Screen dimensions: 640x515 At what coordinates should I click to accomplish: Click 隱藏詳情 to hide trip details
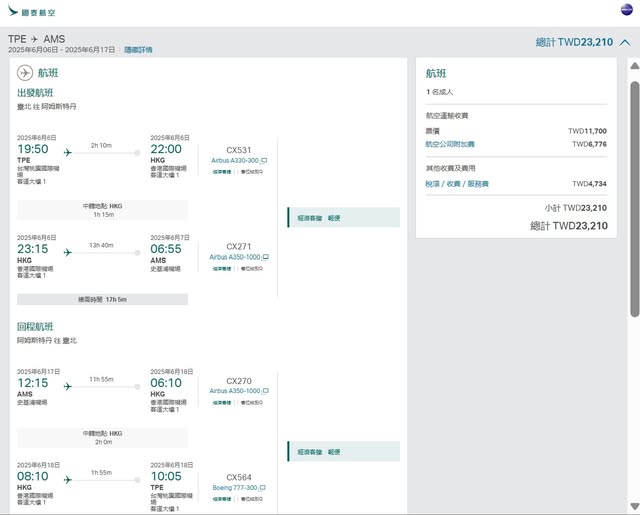(138, 49)
